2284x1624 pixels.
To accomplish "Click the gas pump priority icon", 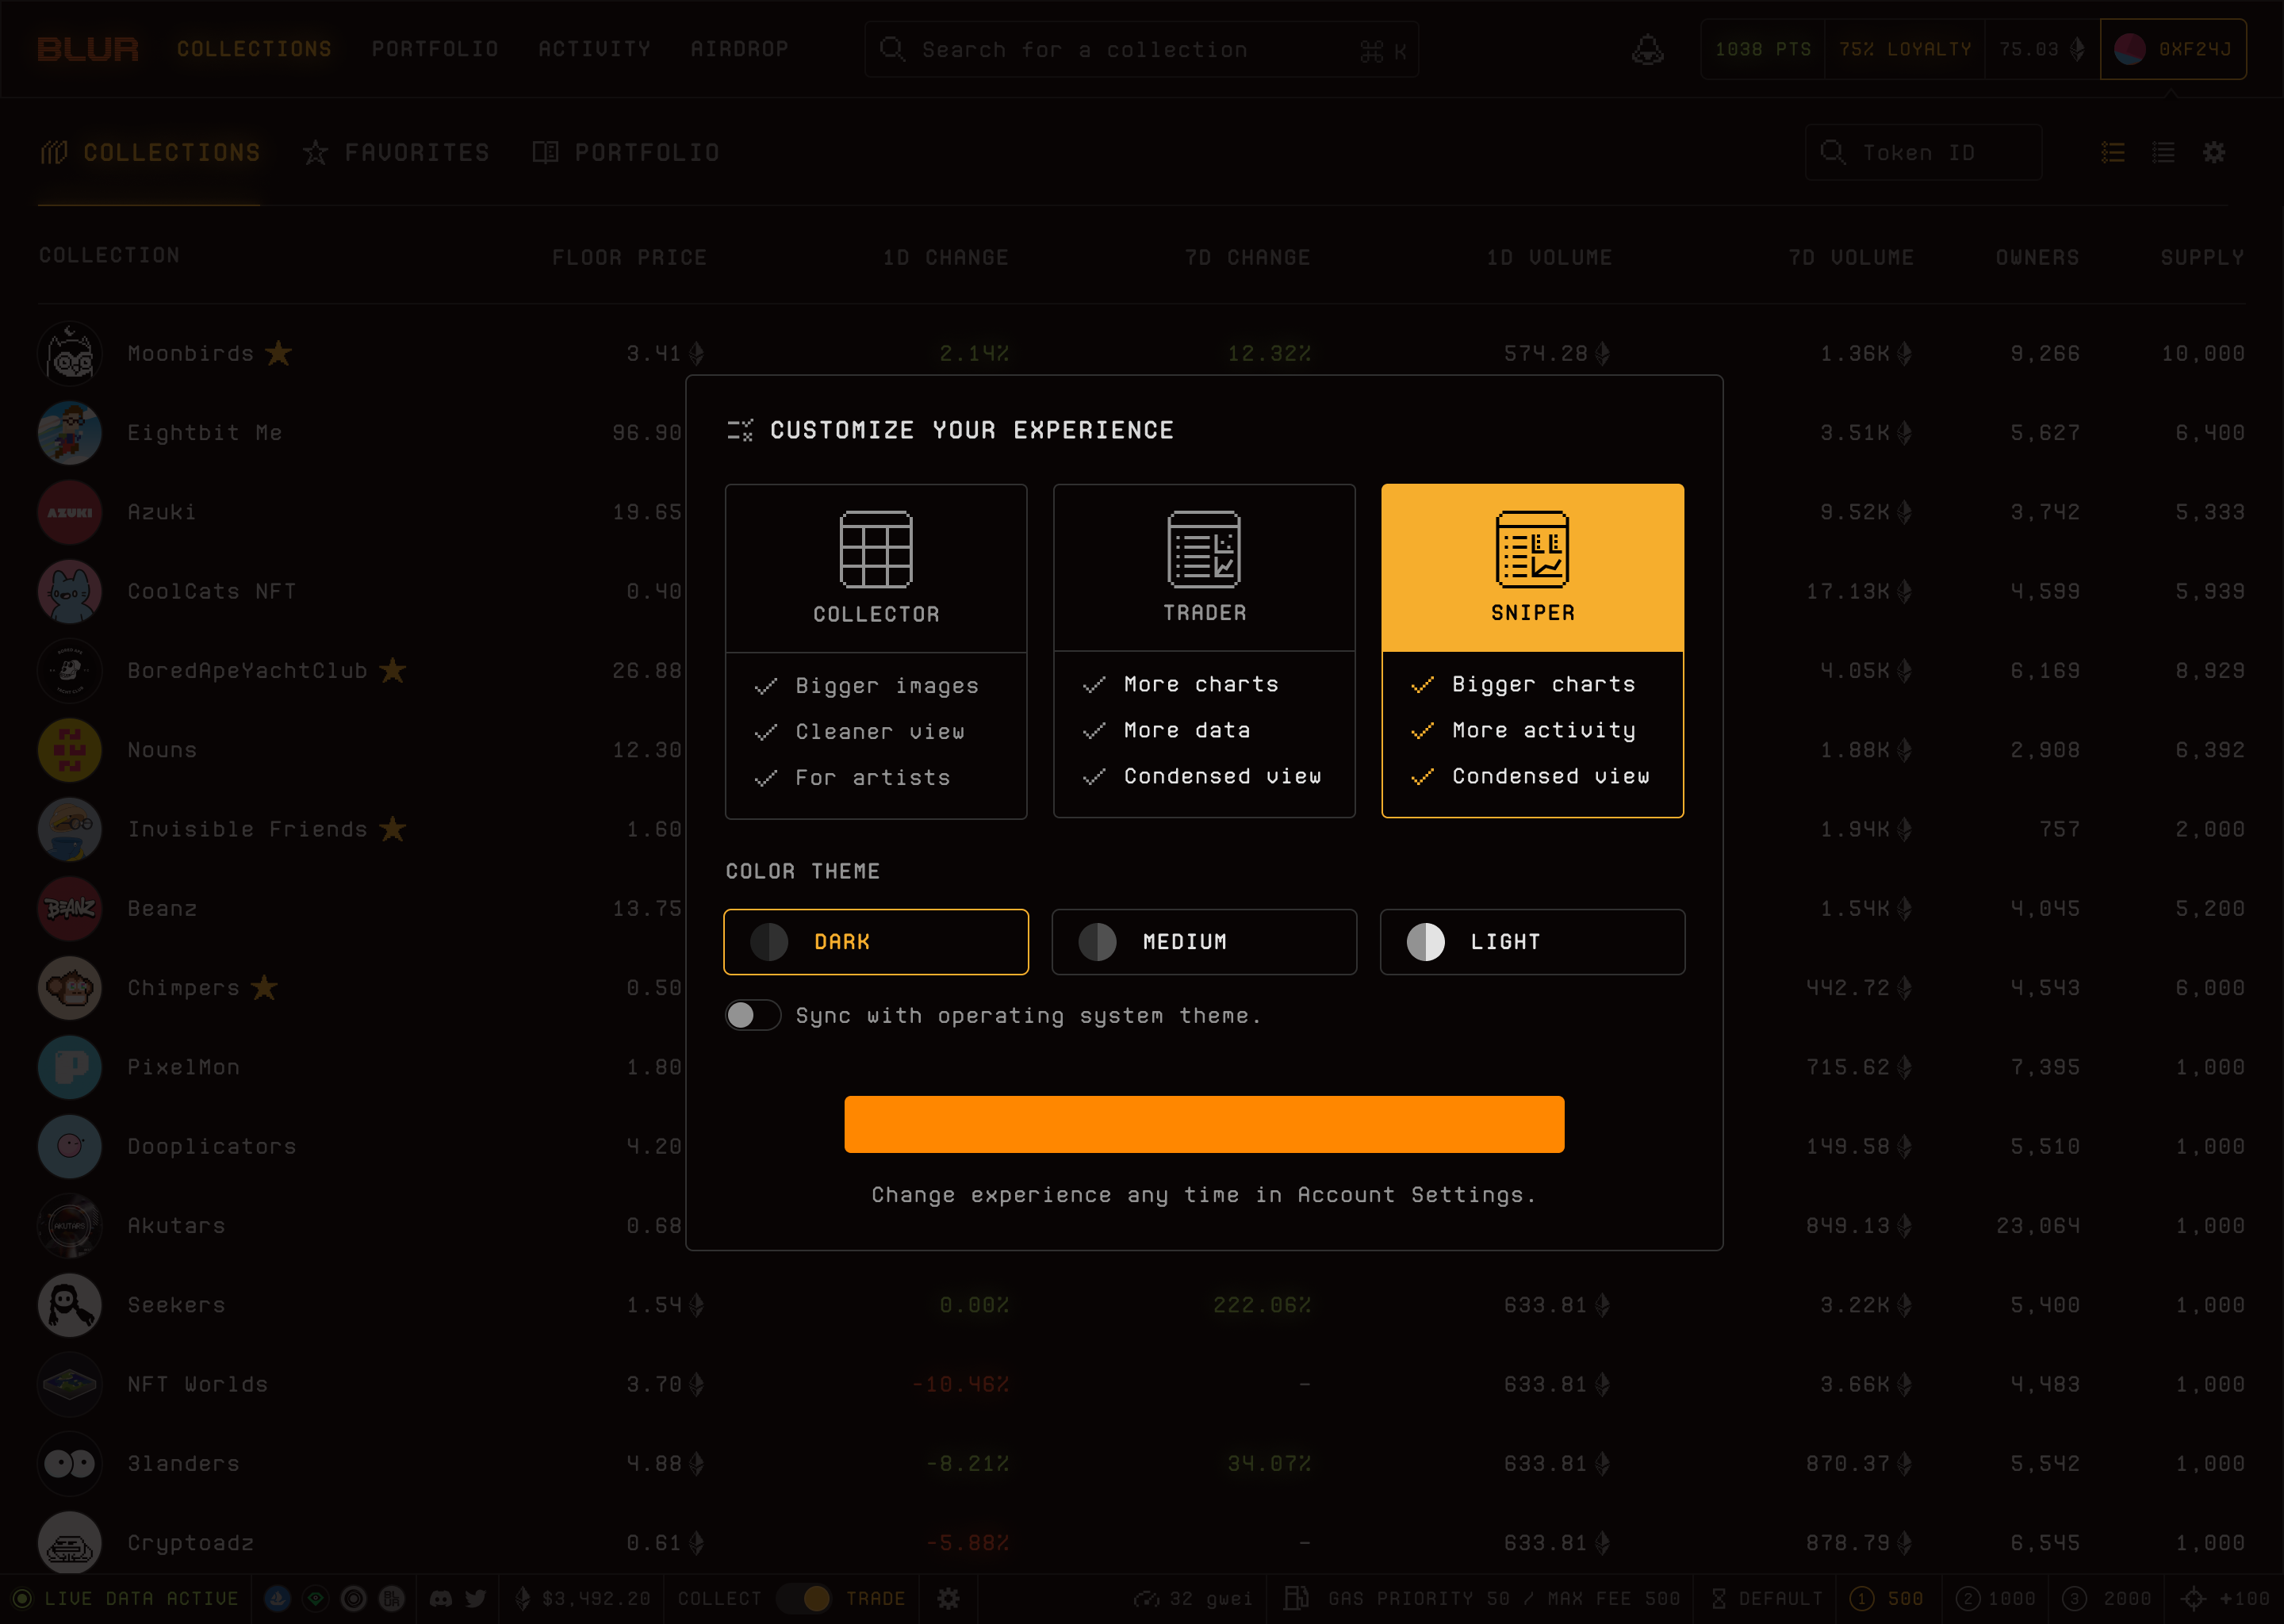I will point(1296,1599).
